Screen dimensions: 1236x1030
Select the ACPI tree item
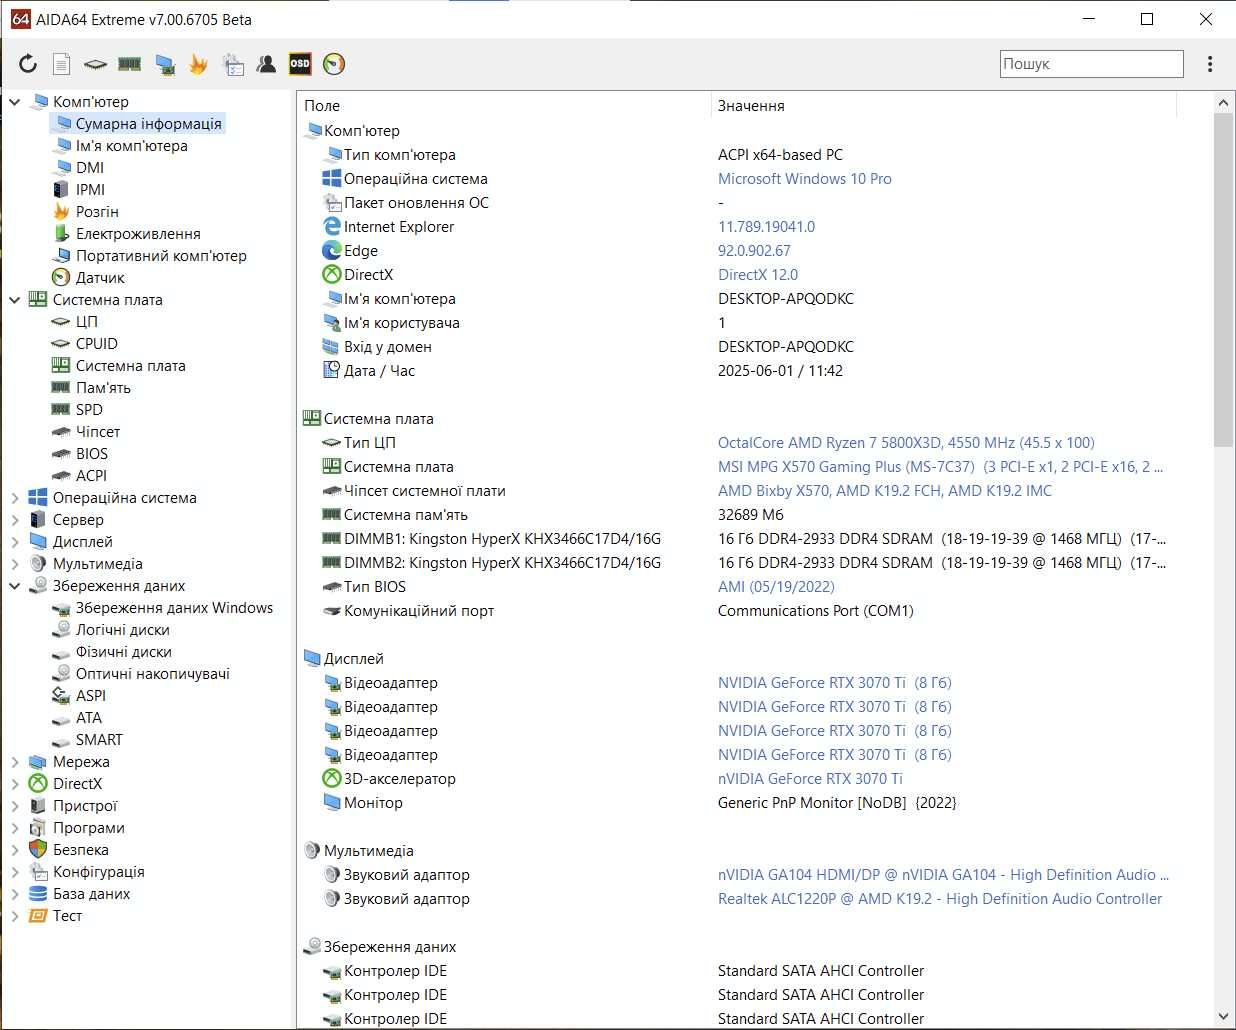coord(91,475)
